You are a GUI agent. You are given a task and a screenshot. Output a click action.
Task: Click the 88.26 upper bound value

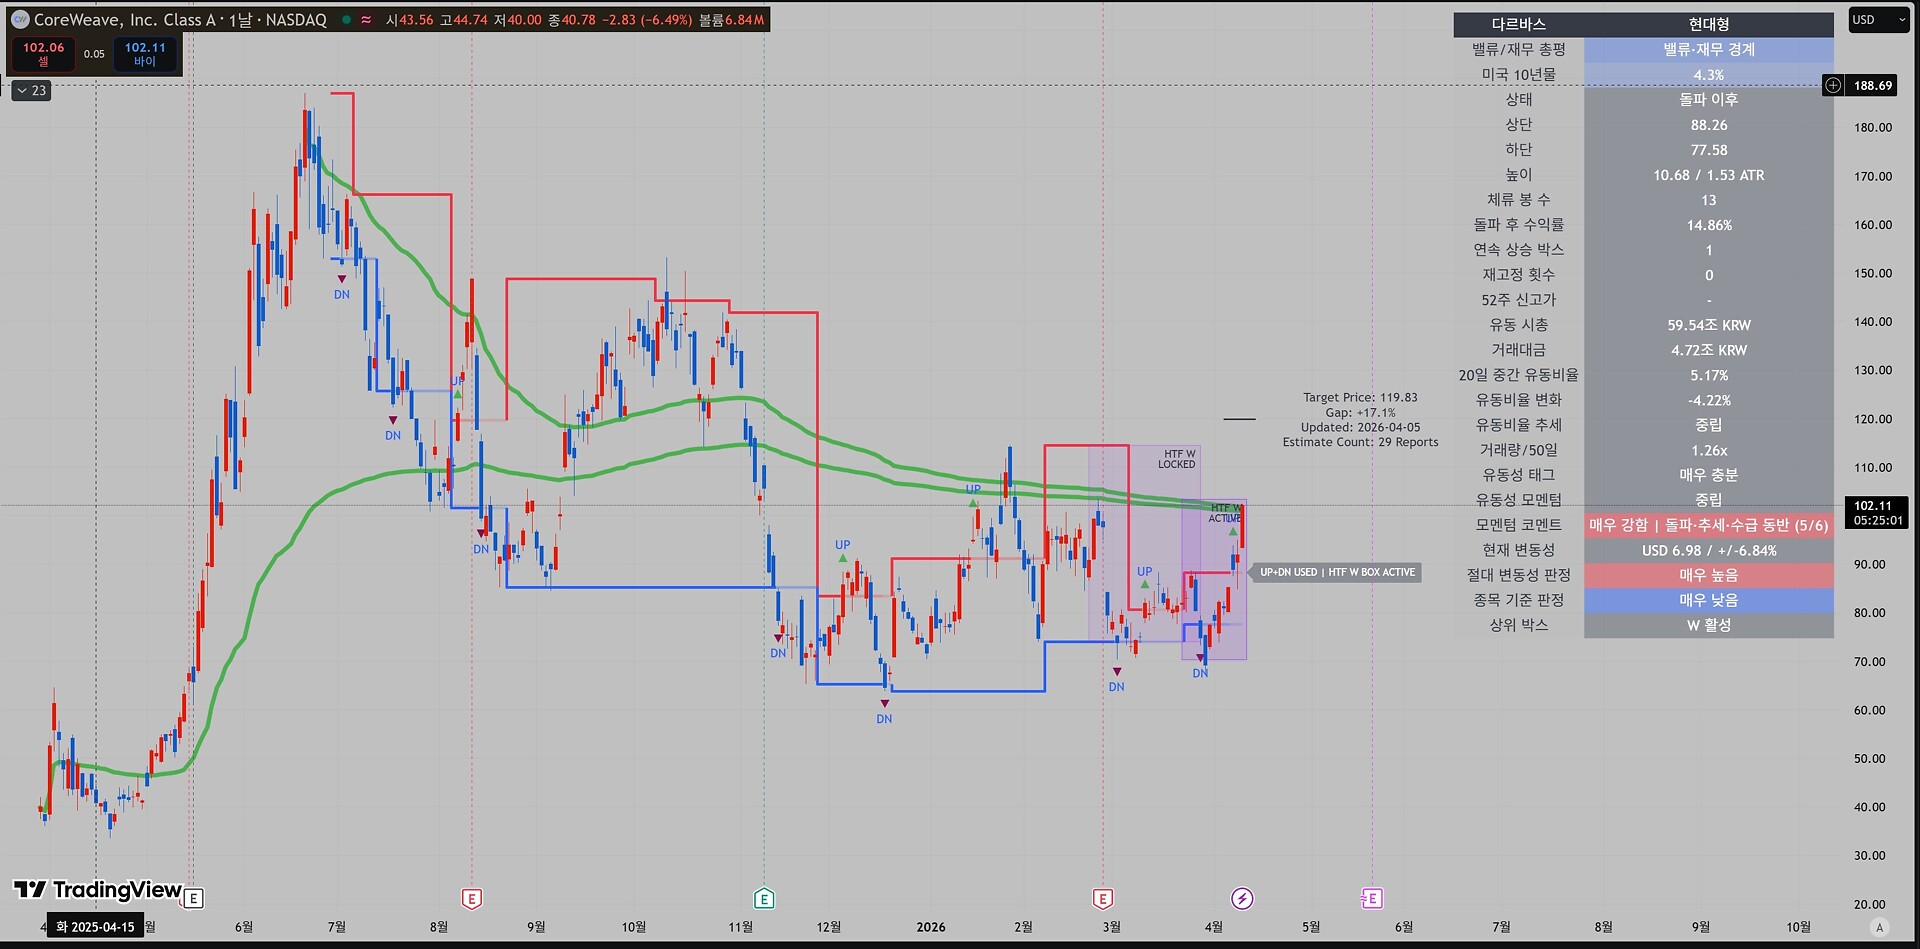click(1709, 124)
